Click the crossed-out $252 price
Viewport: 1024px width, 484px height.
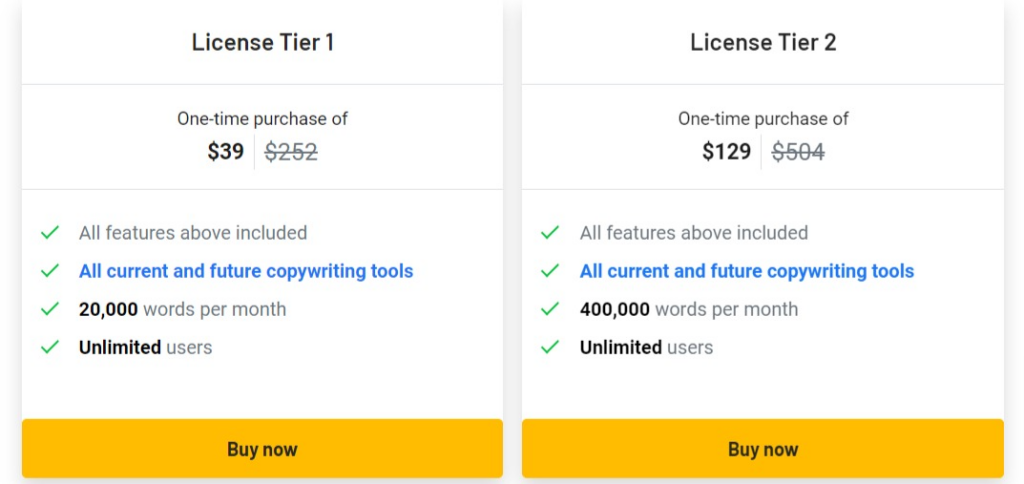point(291,152)
